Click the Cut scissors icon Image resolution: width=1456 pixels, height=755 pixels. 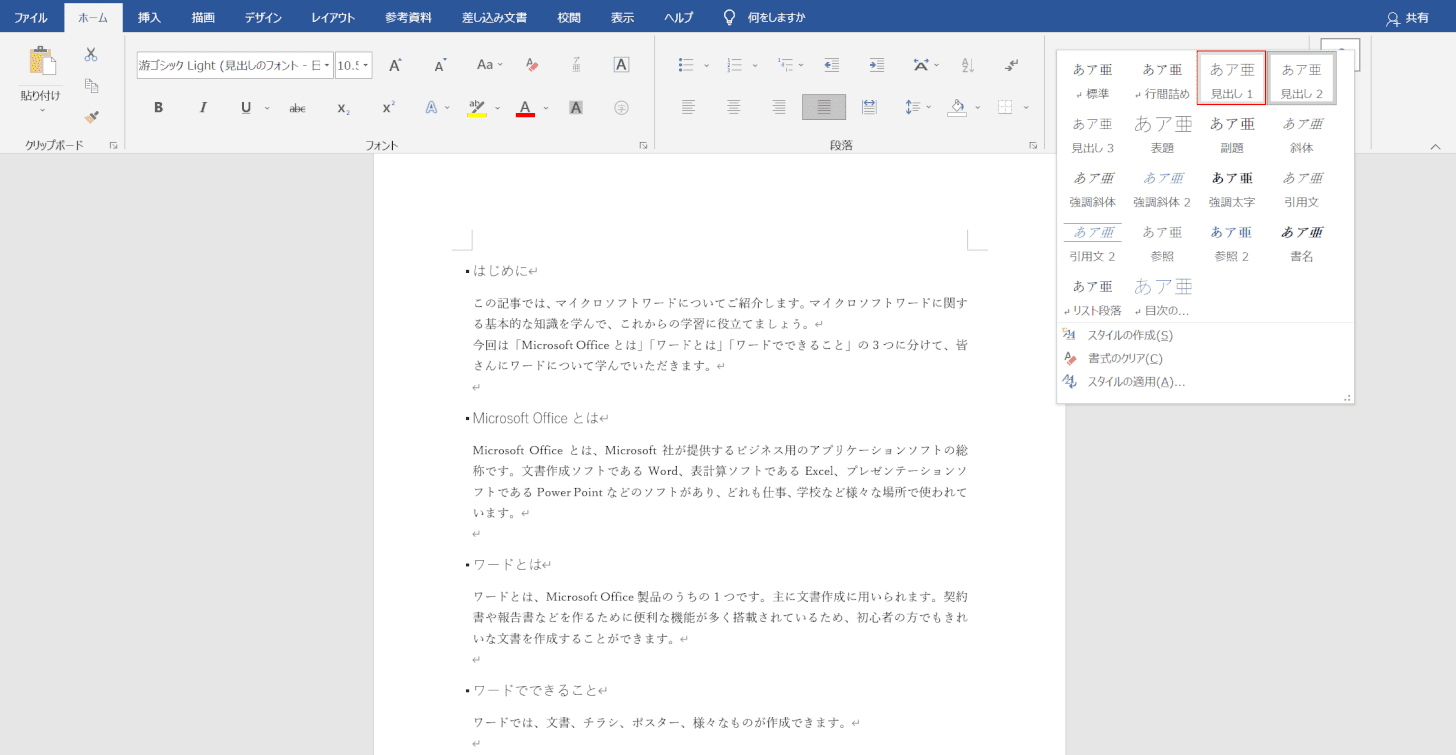point(91,54)
